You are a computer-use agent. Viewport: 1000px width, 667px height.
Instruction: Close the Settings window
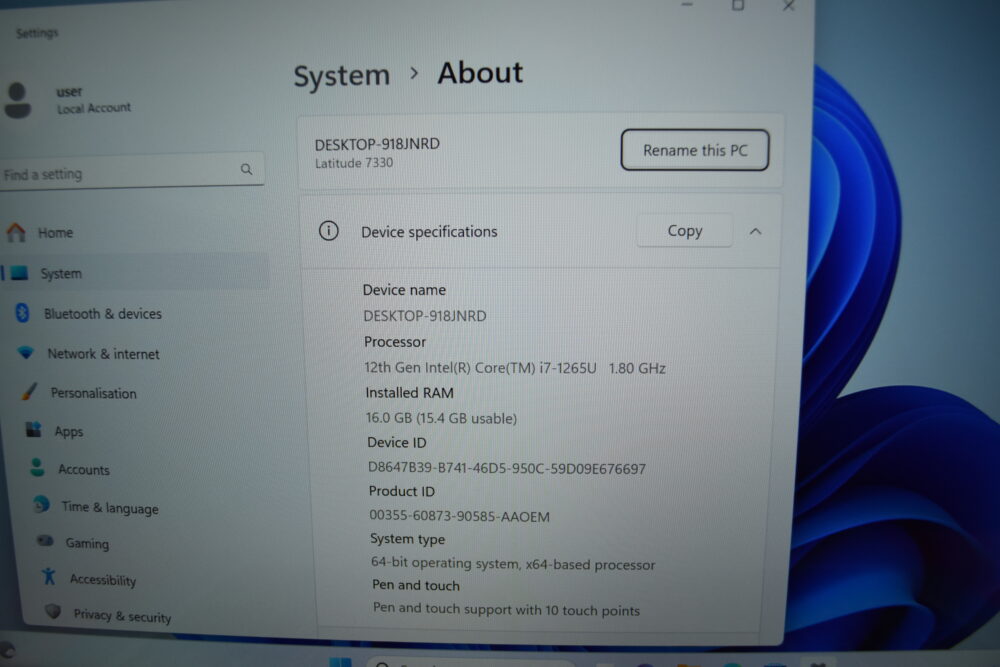(x=789, y=5)
